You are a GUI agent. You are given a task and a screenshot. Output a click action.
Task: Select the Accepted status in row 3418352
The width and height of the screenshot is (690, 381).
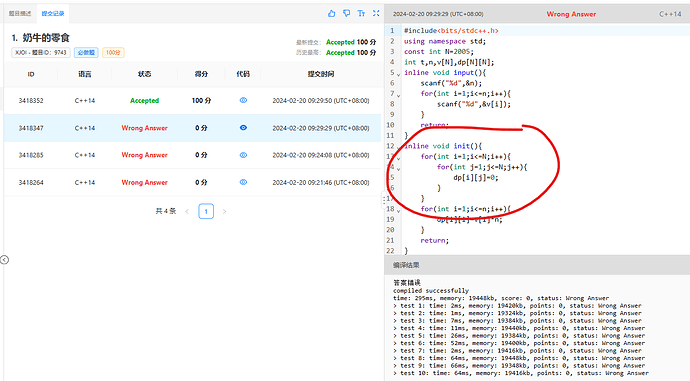coord(144,101)
